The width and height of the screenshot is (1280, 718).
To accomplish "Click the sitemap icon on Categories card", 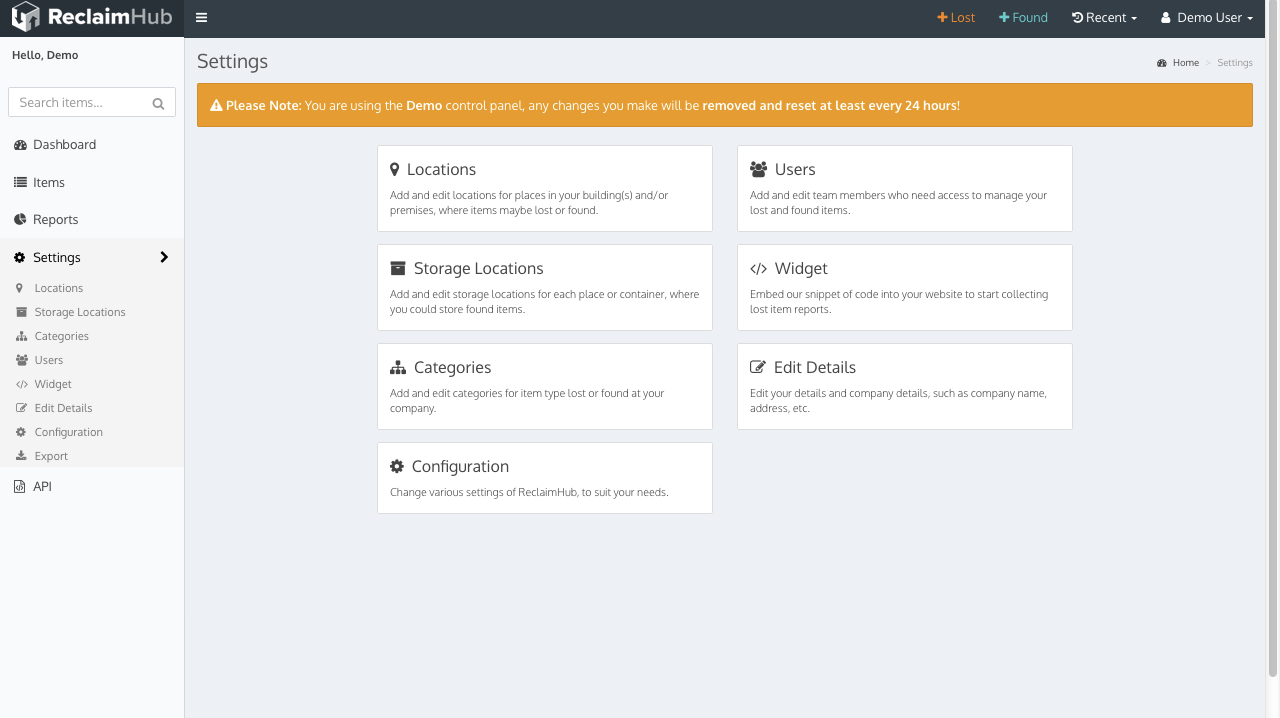I will point(398,367).
